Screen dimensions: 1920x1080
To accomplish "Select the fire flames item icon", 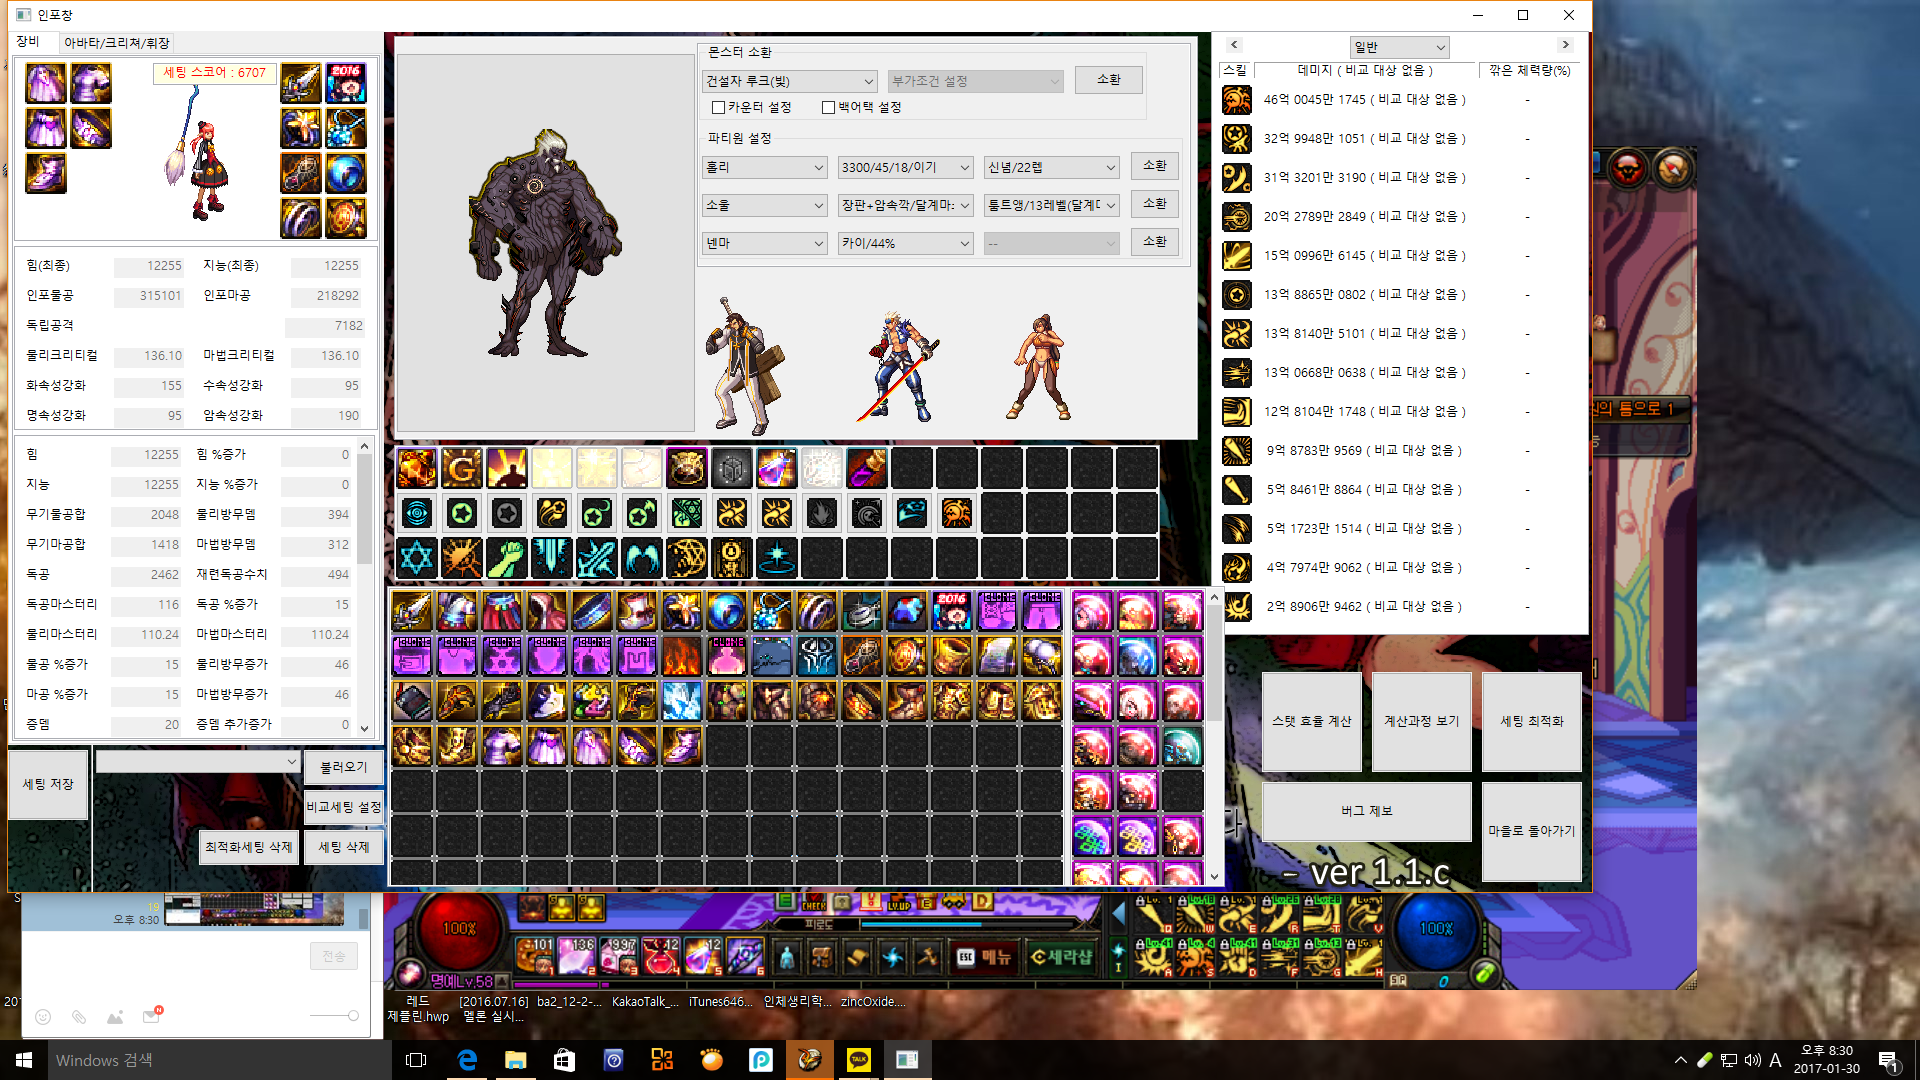I will tap(682, 657).
